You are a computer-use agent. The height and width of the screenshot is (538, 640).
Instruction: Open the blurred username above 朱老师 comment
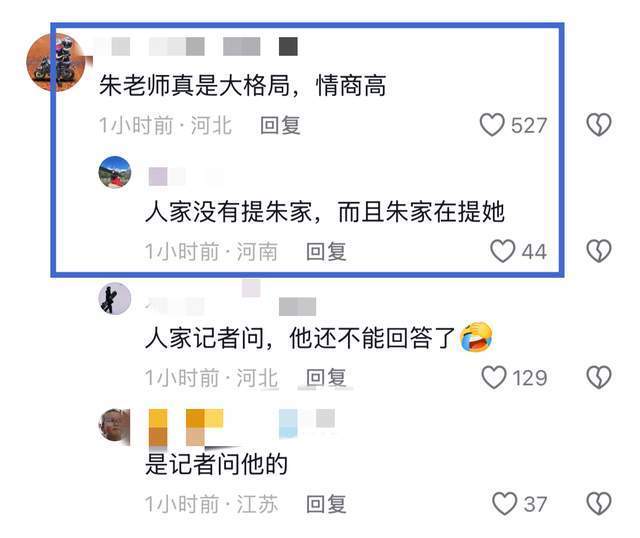pos(198,47)
